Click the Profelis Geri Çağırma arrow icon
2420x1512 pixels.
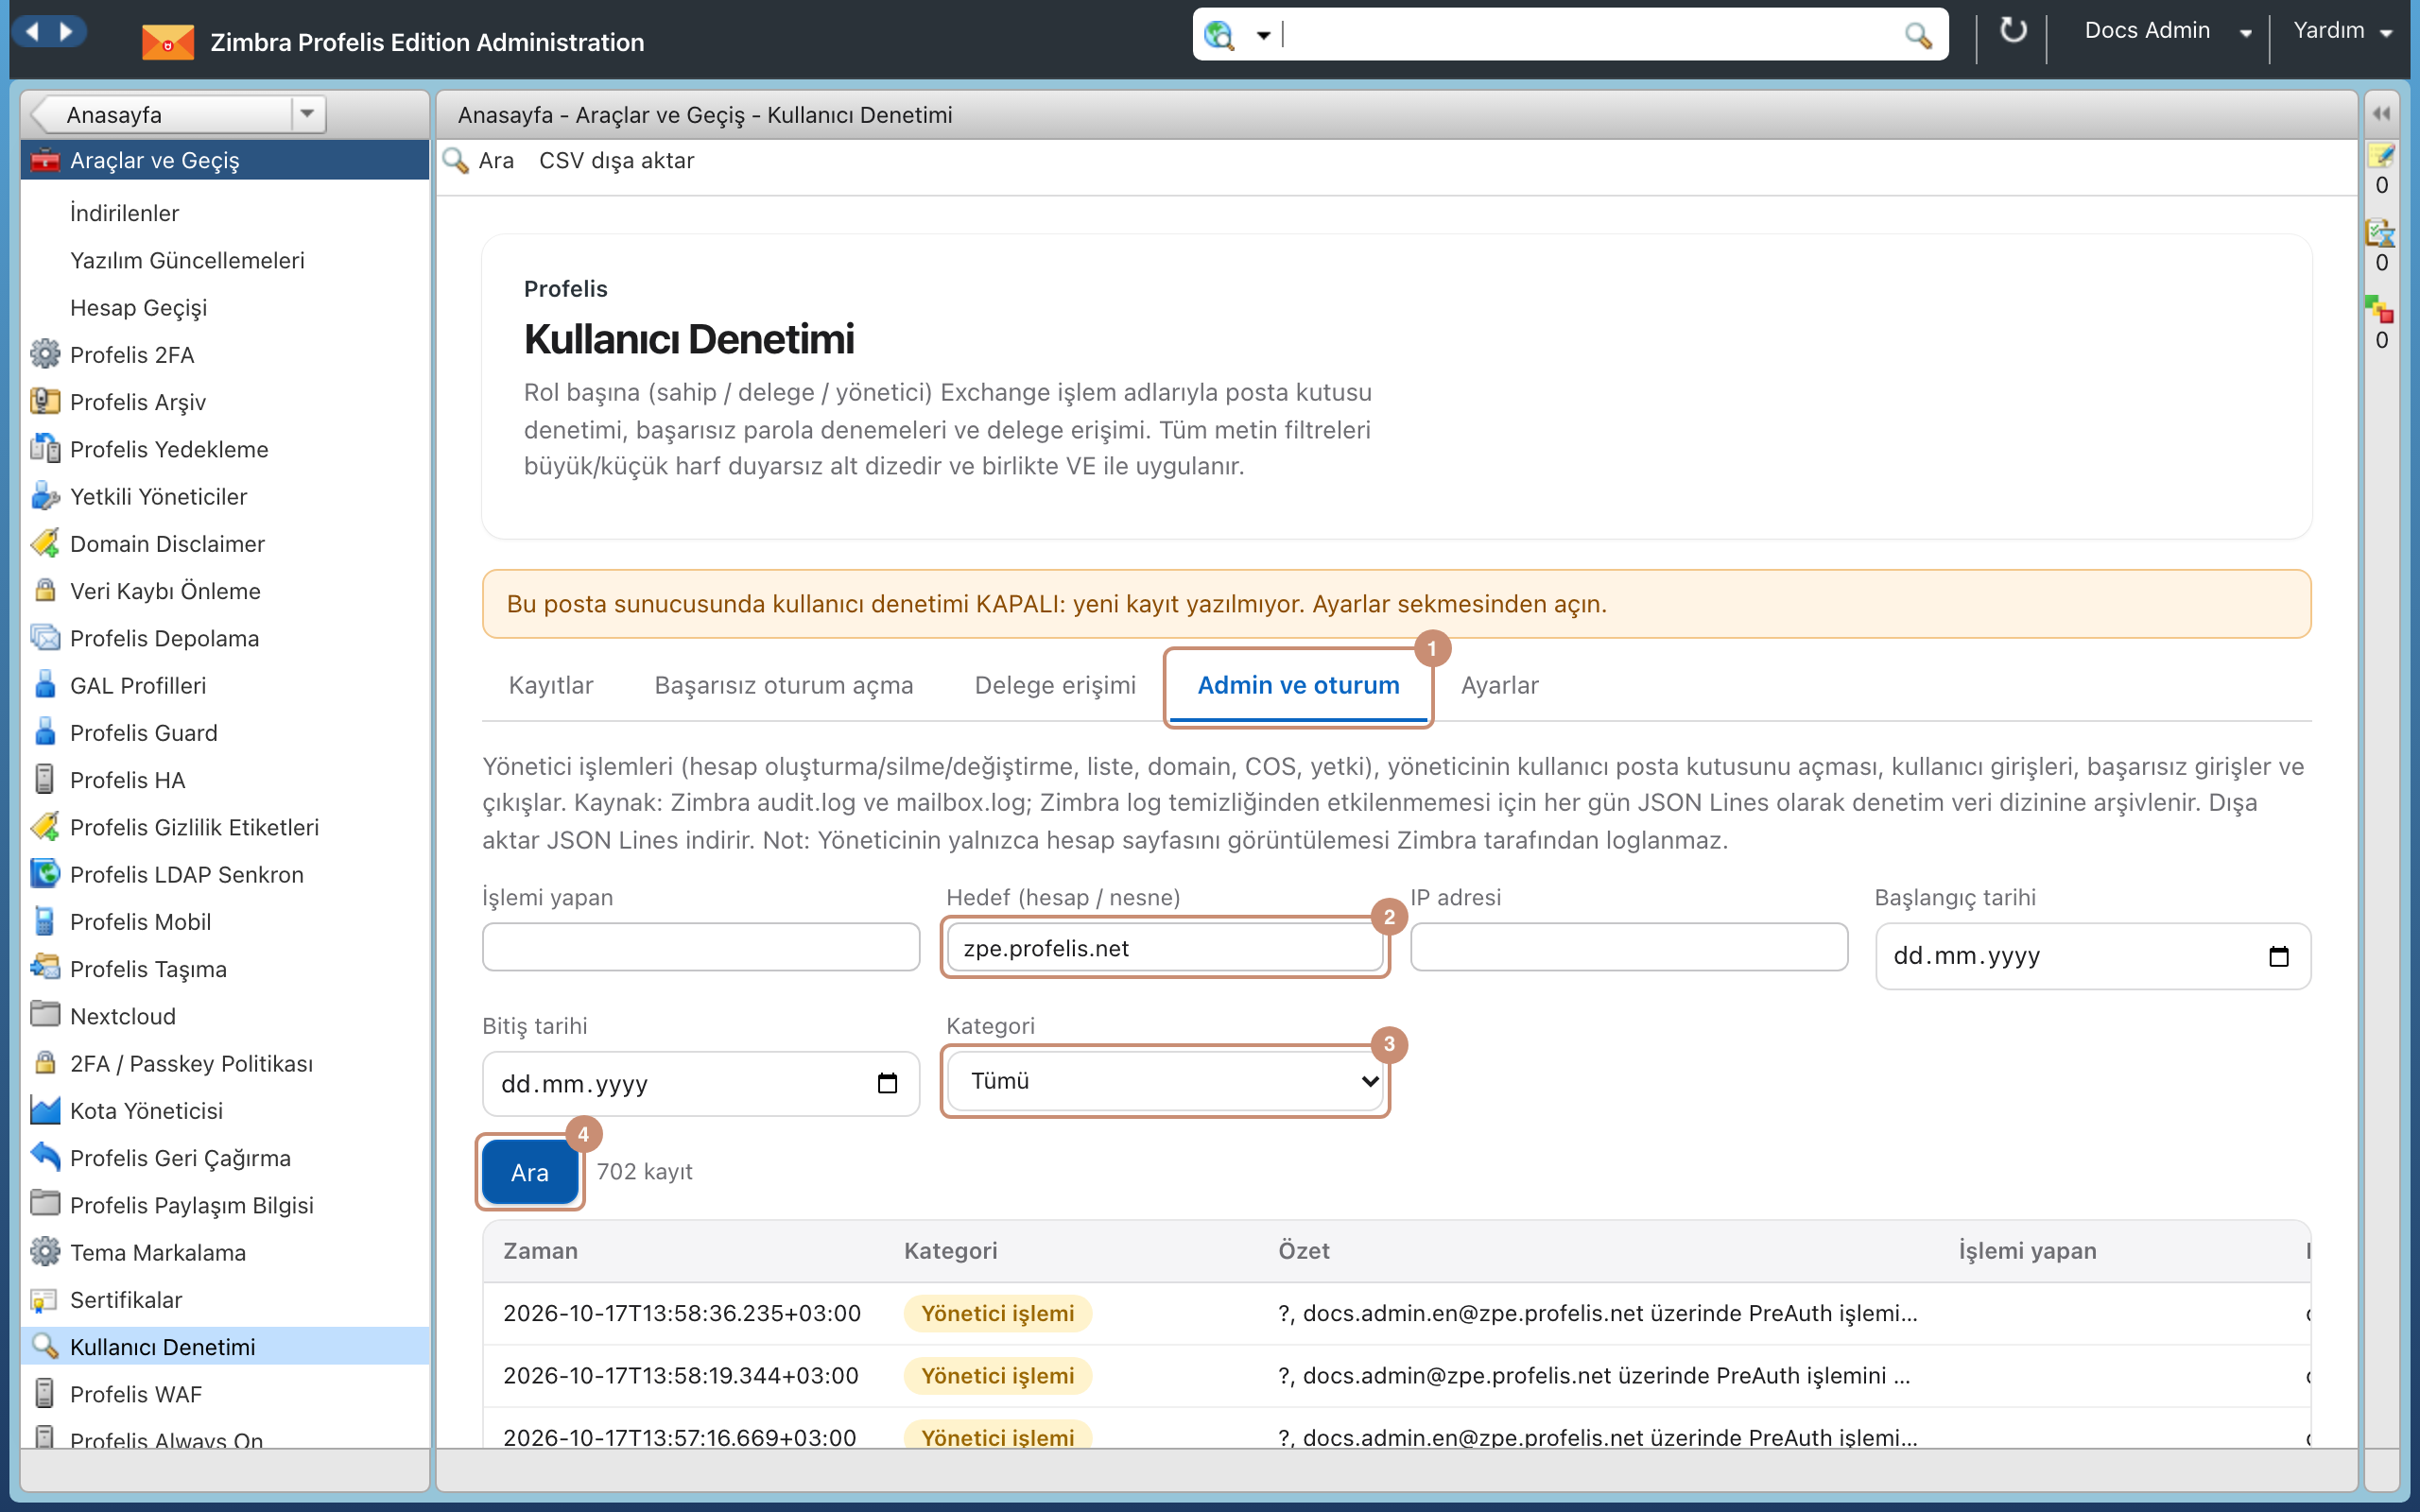[45, 1157]
